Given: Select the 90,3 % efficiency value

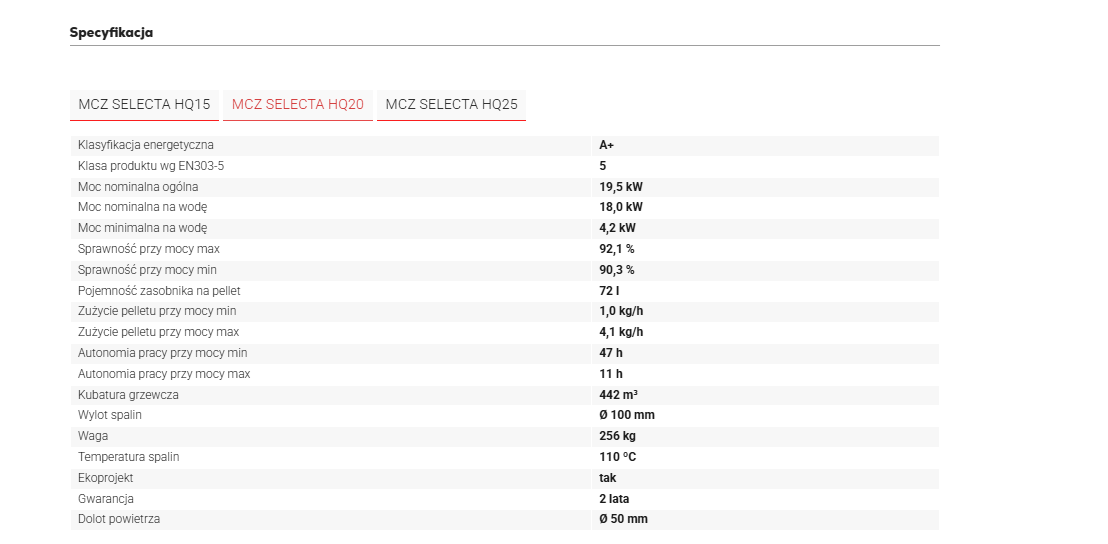Looking at the screenshot, I should coord(616,270).
